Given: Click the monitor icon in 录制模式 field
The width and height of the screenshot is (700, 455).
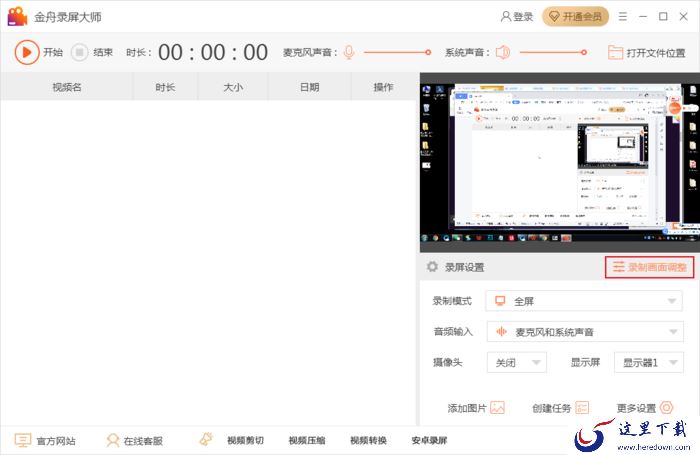Looking at the screenshot, I should pyautogui.click(x=500, y=301).
